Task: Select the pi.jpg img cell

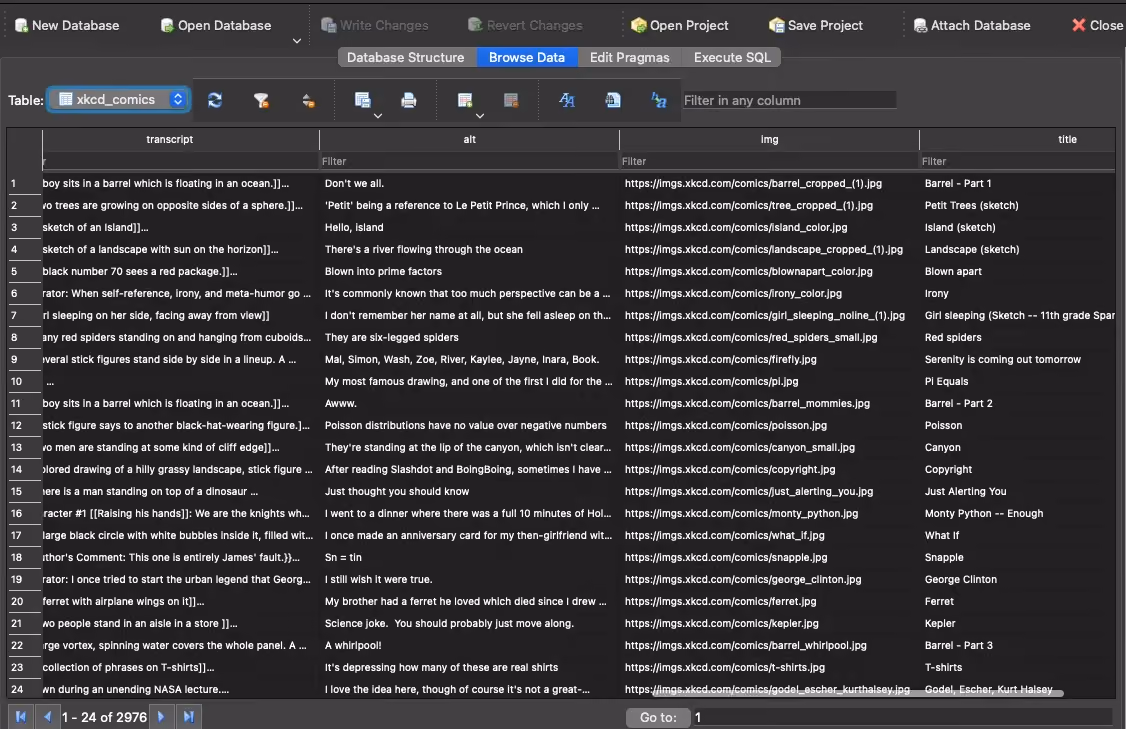Action: 769,381
